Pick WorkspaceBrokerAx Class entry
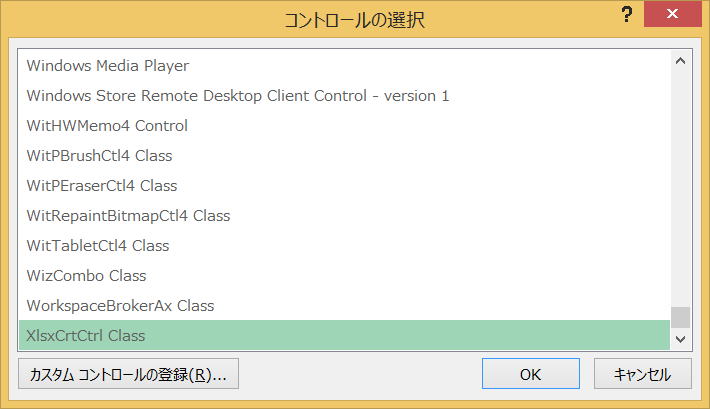710x409 pixels. coord(344,305)
